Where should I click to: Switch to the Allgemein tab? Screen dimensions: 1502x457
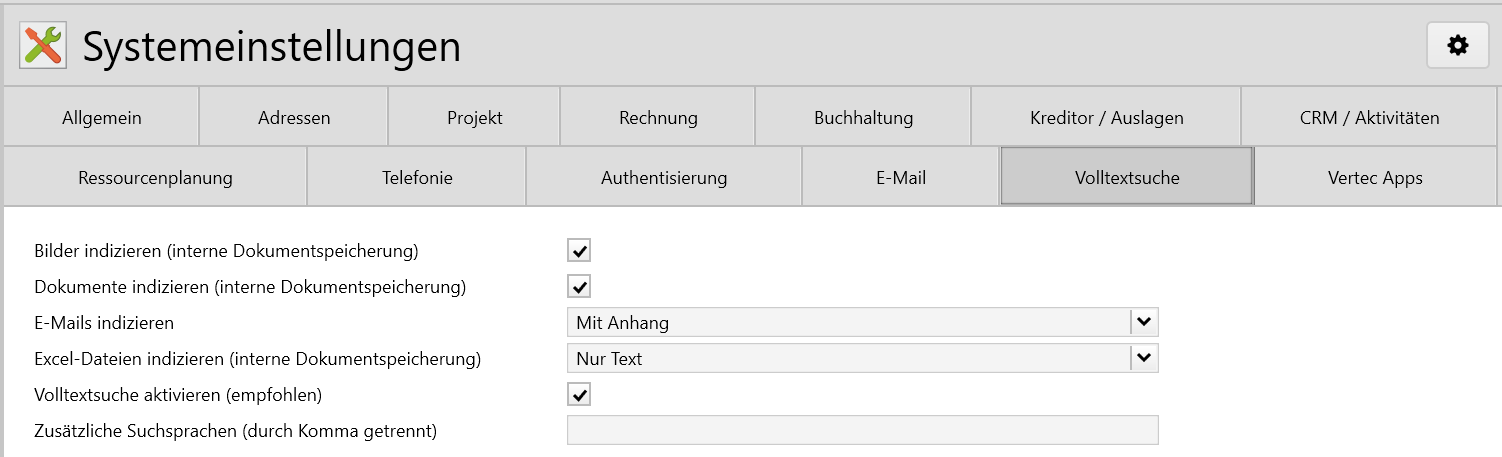(101, 118)
